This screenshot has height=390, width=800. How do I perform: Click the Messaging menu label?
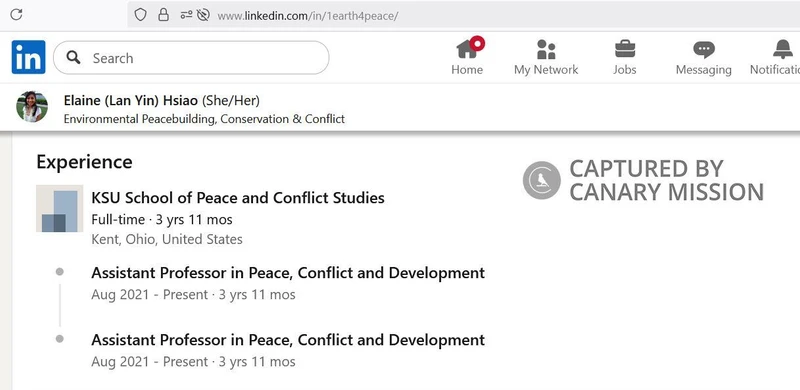[704, 70]
